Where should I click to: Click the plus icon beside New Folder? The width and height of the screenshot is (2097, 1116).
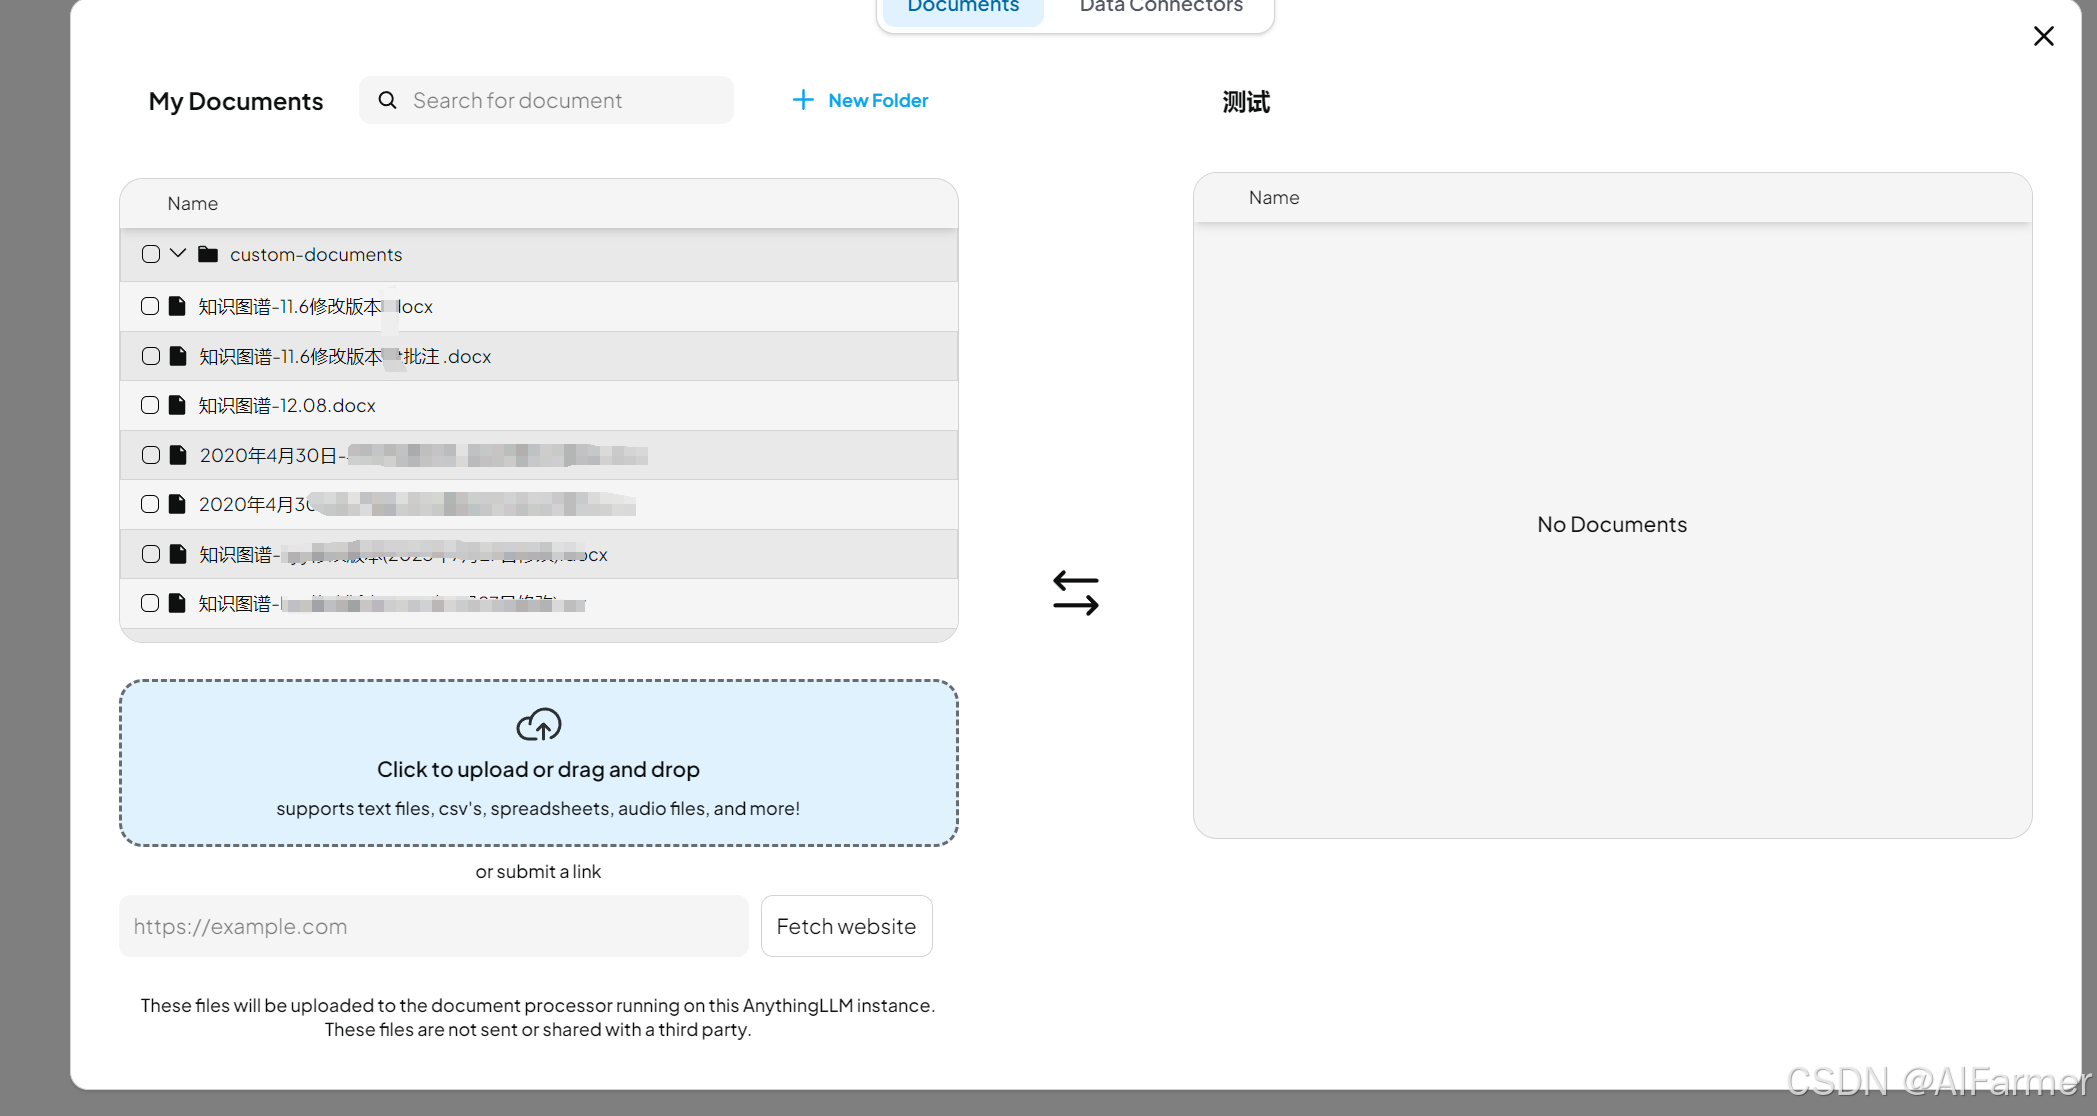click(x=802, y=100)
